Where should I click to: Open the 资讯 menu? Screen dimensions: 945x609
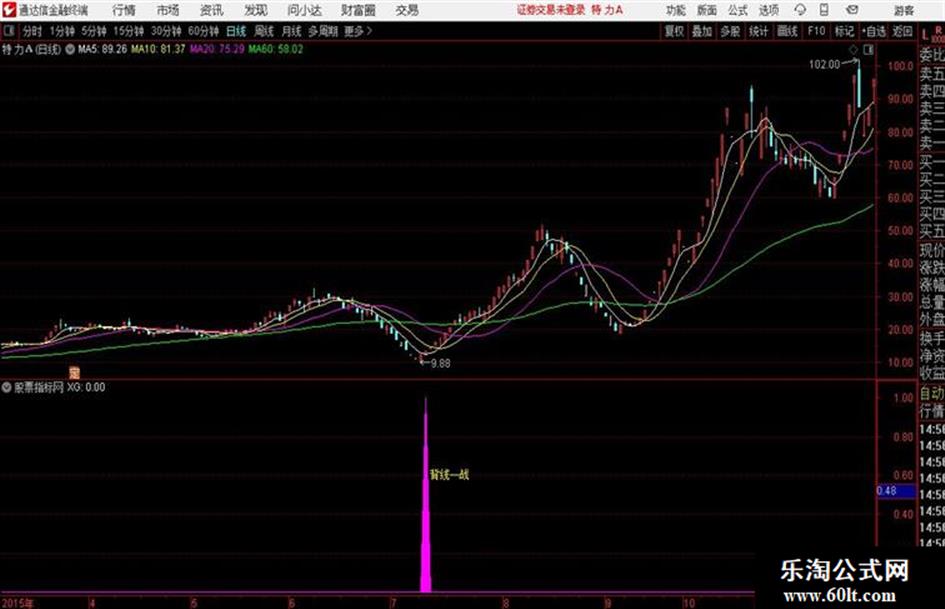(211, 10)
